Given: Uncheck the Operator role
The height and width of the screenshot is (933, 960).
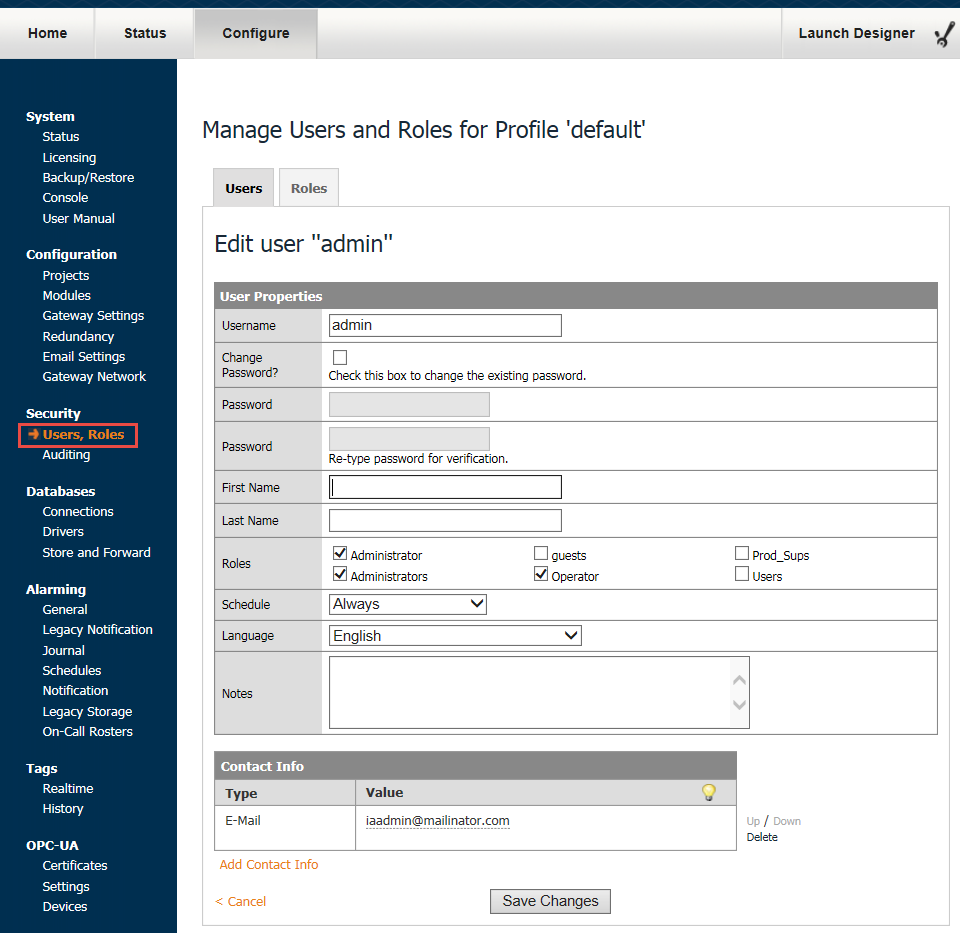Looking at the screenshot, I should click(541, 574).
